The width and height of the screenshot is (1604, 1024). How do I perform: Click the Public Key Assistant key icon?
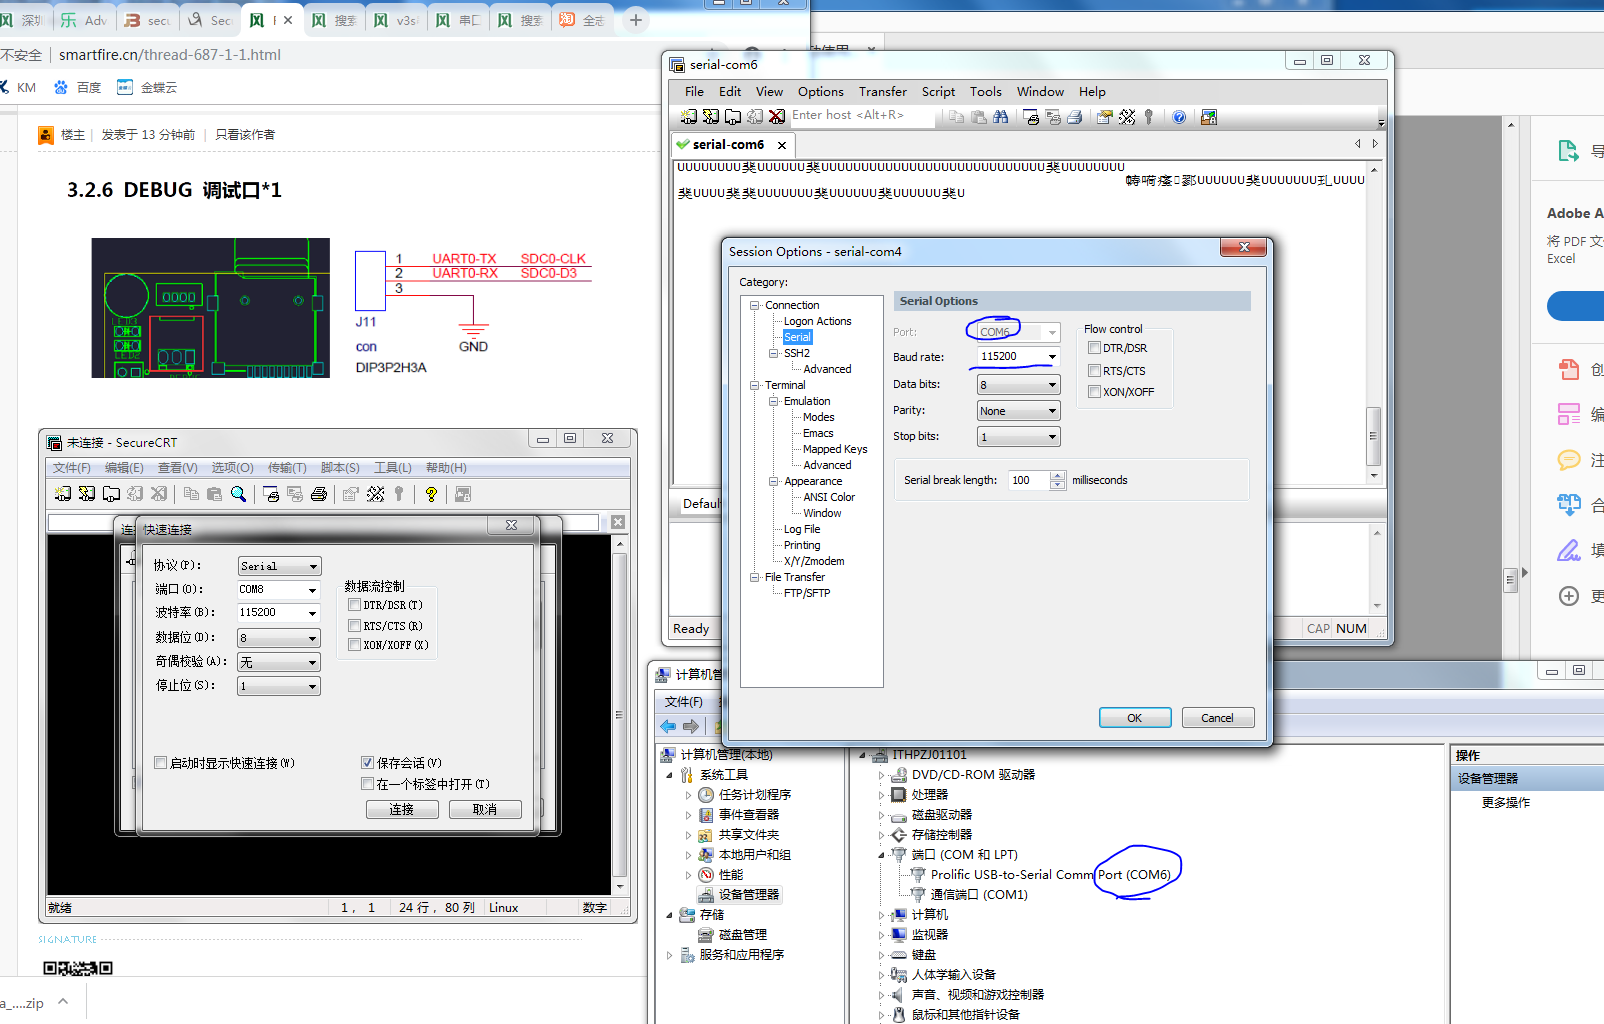[1149, 117]
